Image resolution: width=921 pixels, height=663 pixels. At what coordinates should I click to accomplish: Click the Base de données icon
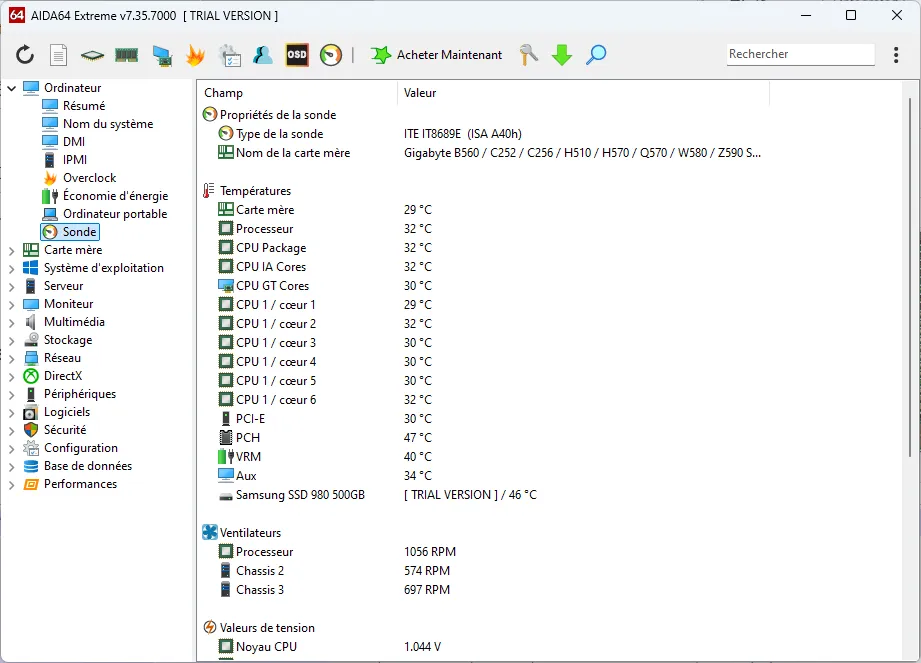31,466
